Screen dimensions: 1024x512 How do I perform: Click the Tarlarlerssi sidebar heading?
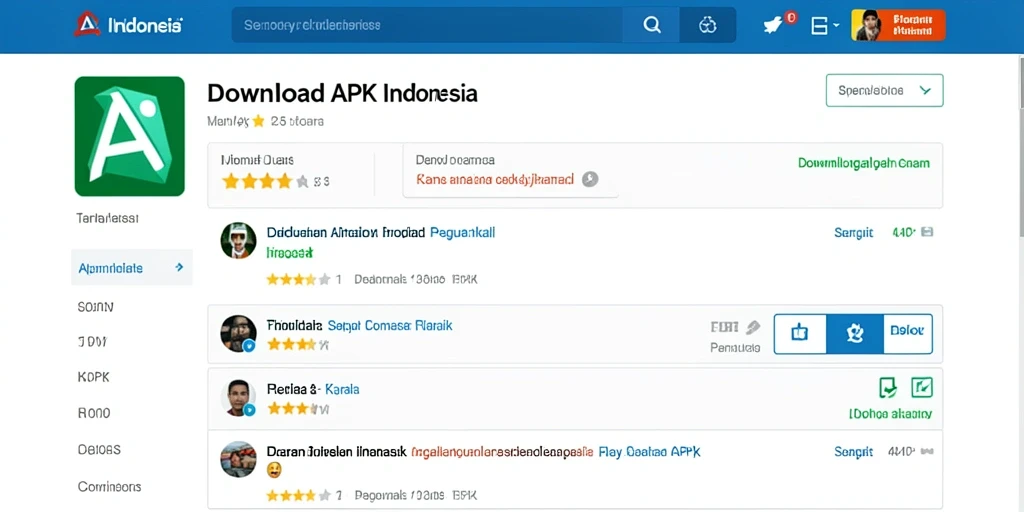pos(107,218)
